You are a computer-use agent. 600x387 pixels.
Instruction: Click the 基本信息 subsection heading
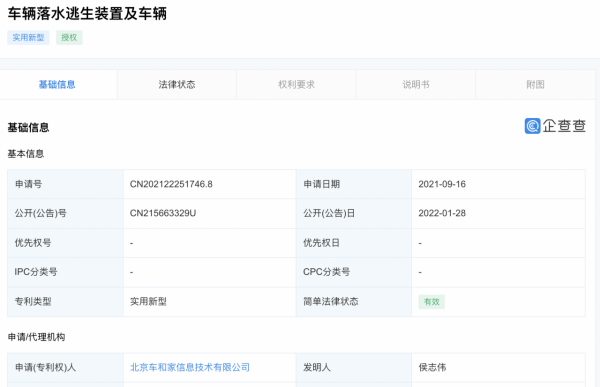pyautogui.click(x=26, y=154)
